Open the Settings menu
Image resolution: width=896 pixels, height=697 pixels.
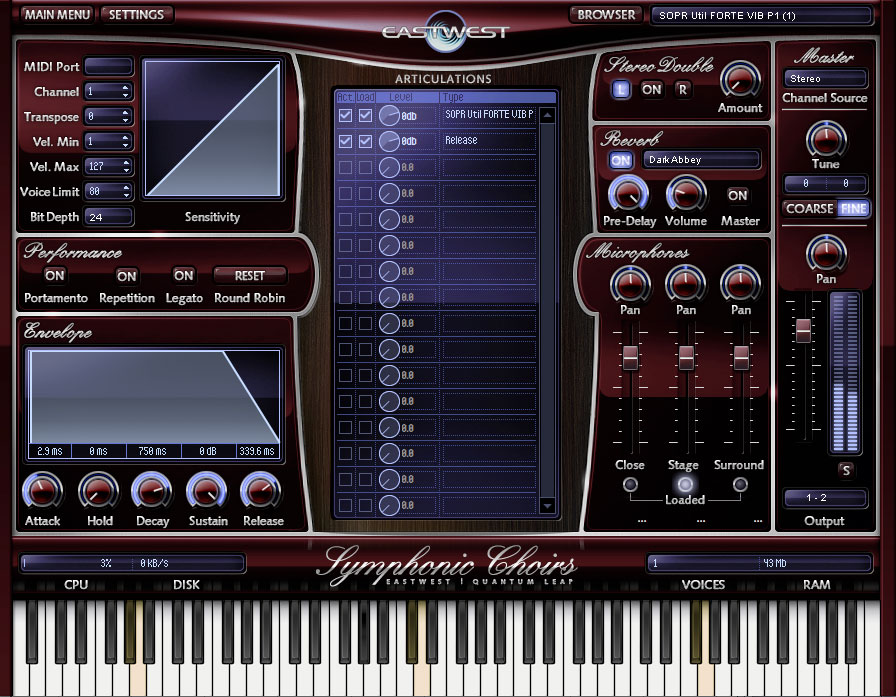tap(137, 15)
